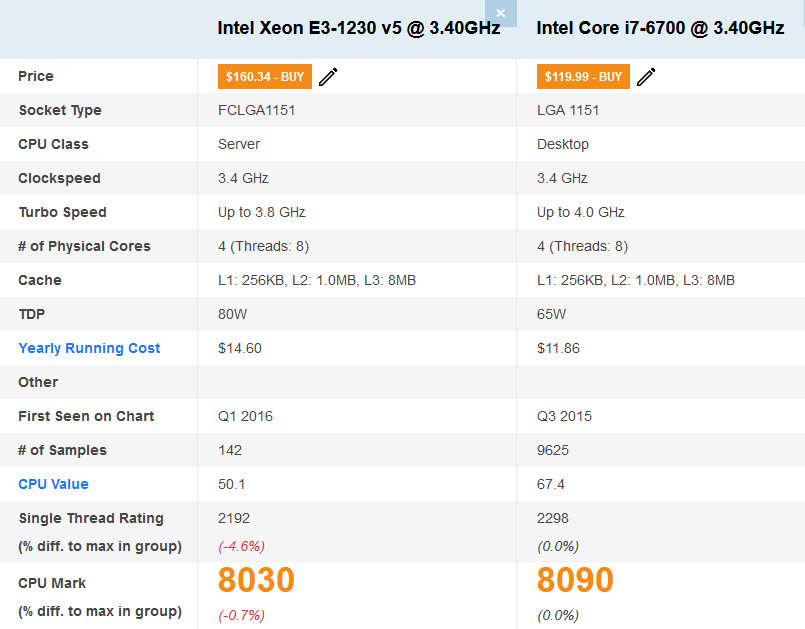
Task: Click the pencil edit icon beside $119.99 price
Action: pyautogui.click(x=646, y=77)
